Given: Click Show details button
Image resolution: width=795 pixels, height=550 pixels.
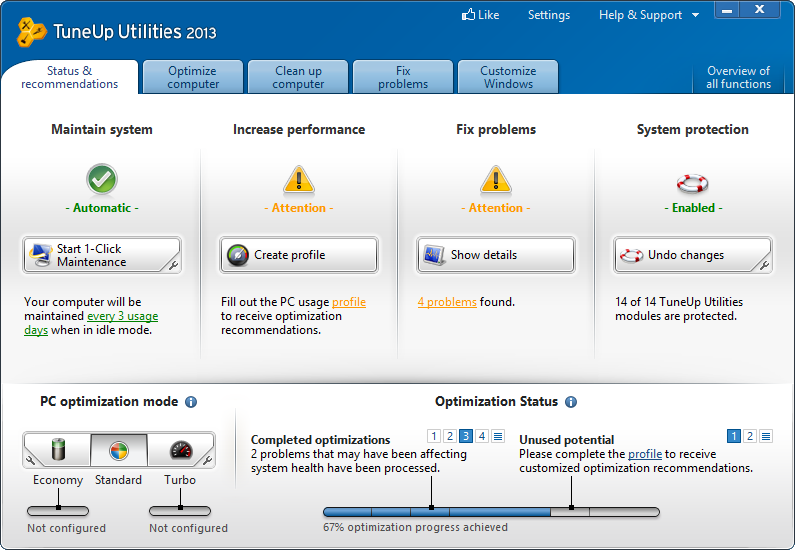Looking at the screenshot, I should click(495, 255).
